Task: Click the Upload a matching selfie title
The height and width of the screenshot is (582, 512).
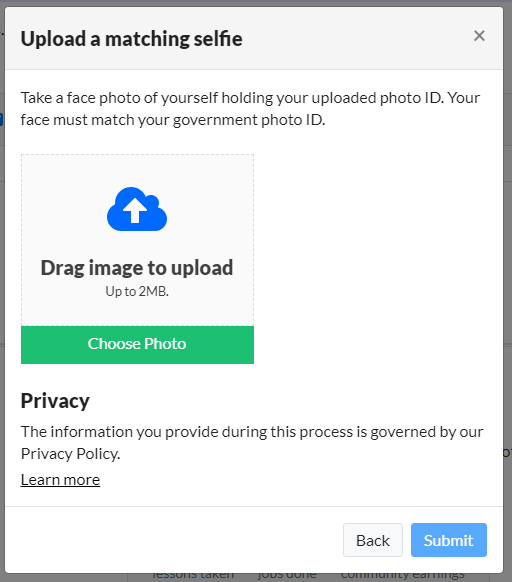Action: click(131, 39)
